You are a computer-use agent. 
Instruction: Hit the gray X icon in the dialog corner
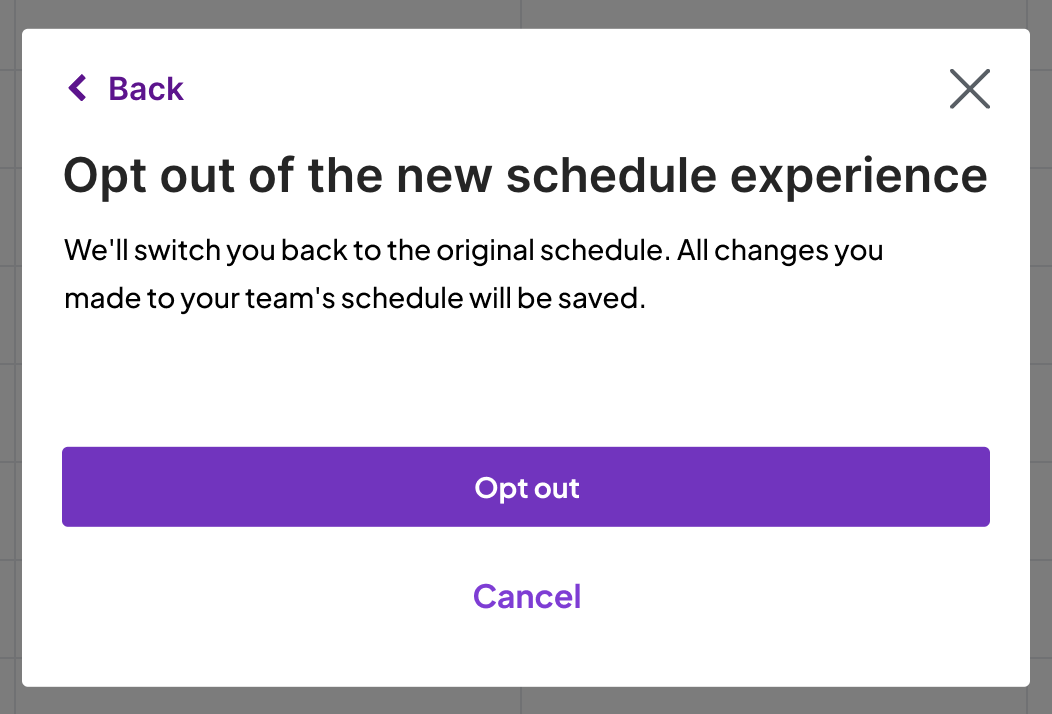point(969,89)
